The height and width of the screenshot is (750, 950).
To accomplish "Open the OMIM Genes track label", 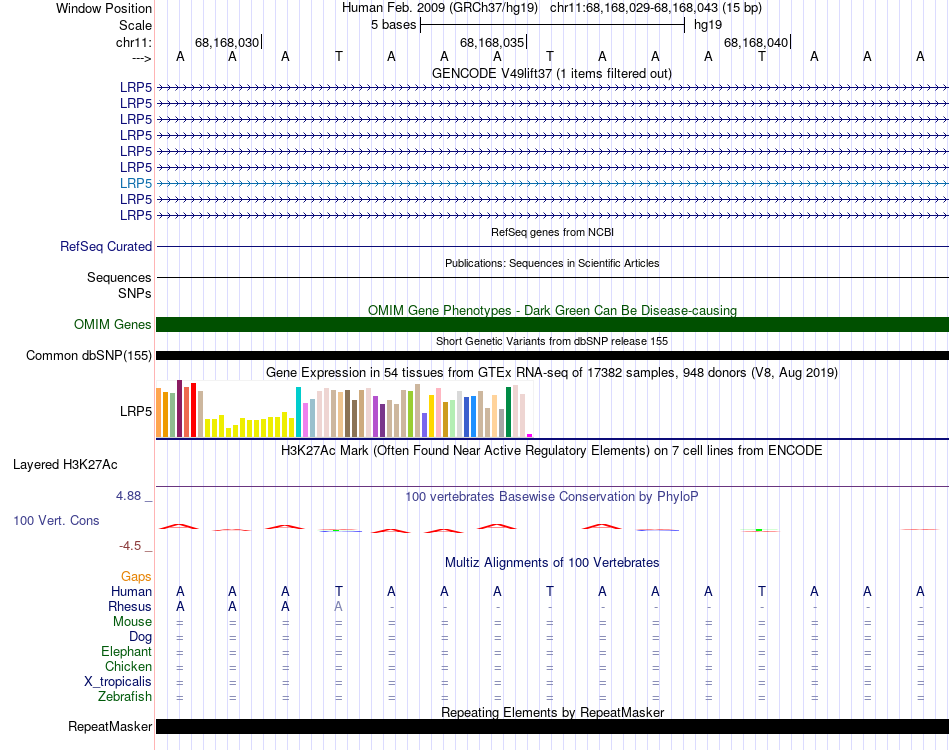I will pos(113,324).
